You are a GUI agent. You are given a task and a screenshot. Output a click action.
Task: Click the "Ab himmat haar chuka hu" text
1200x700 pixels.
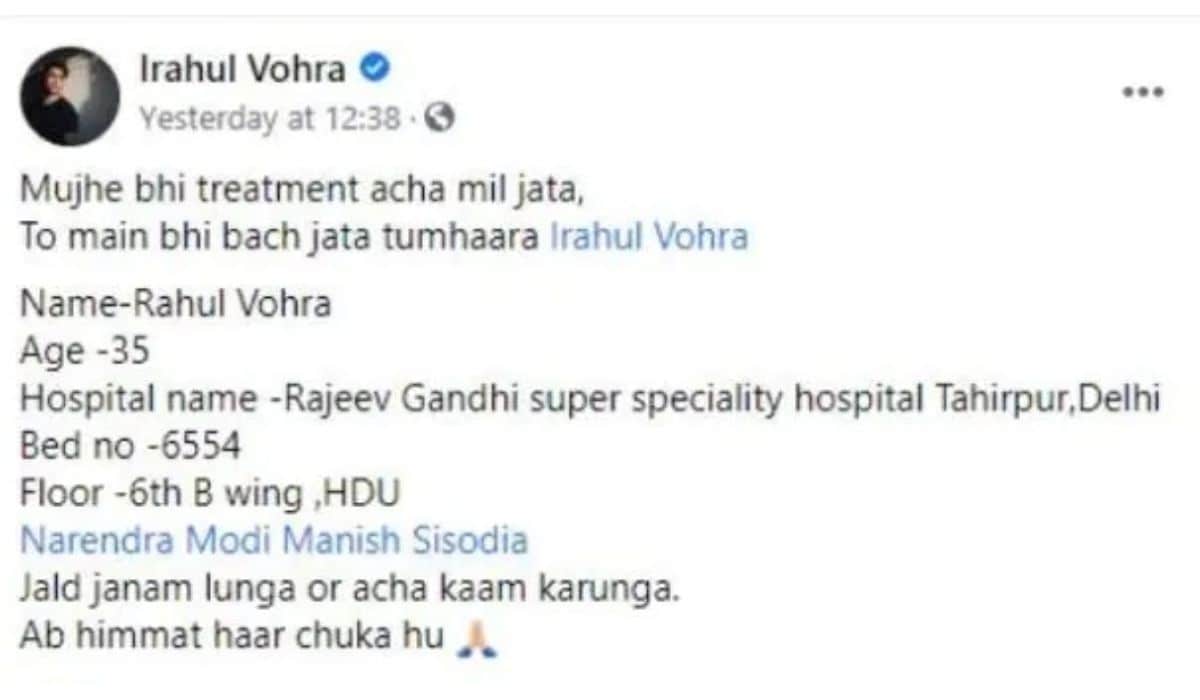232,638
